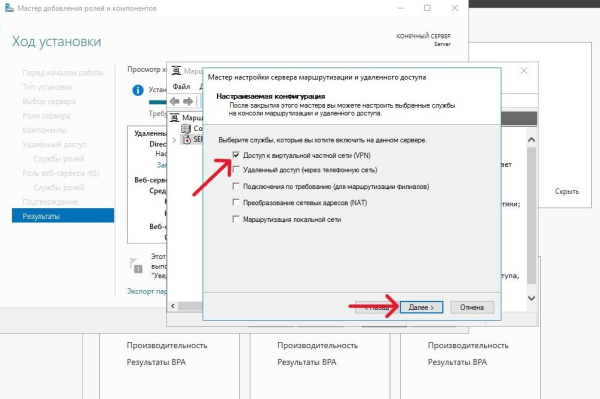Click the notification flag icon

tap(135, 265)
